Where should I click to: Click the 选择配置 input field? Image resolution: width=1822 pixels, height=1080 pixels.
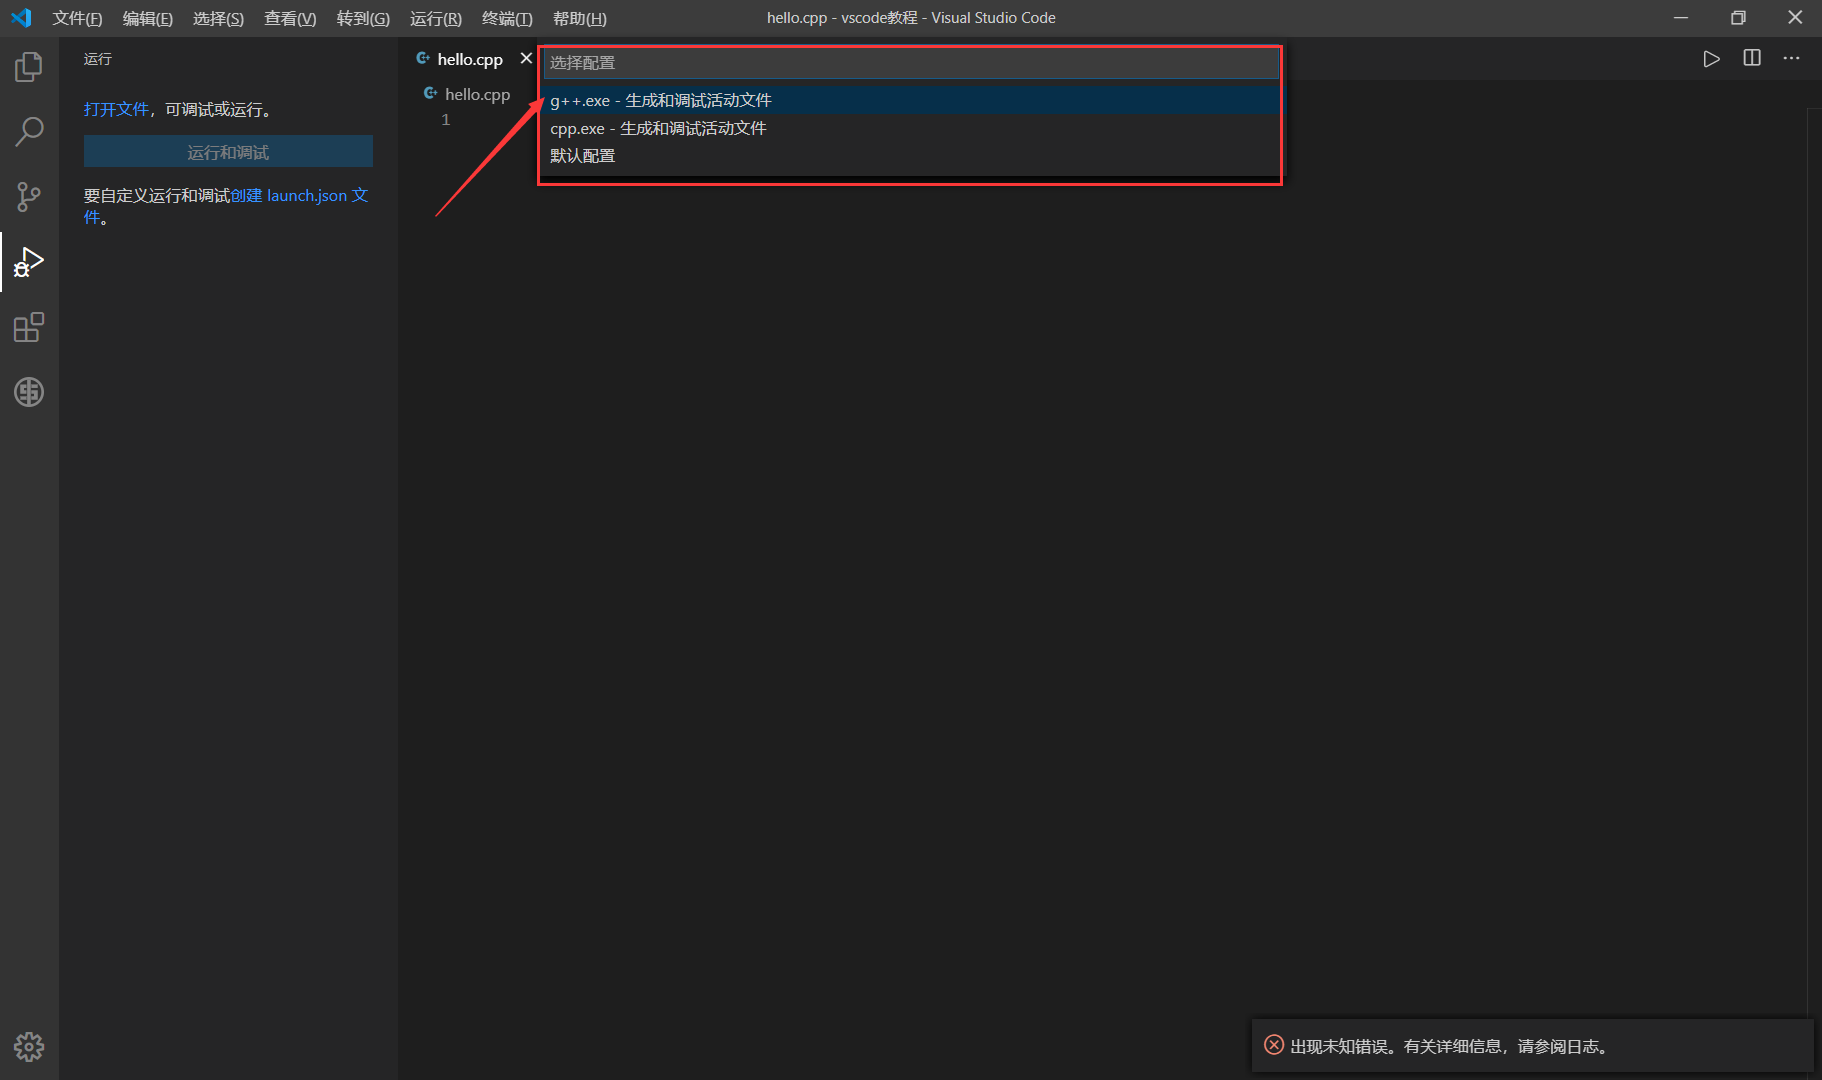[x=911, y=63]
